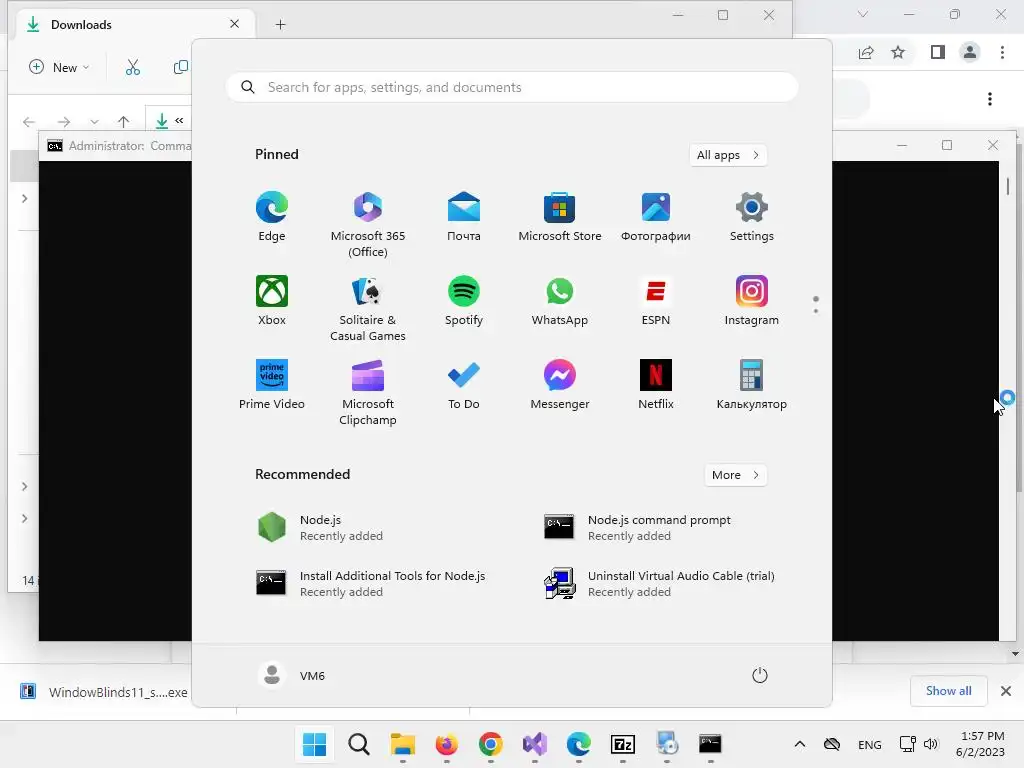Expand the first File Explorer navigation pane item
This screenshot has height=768, width=1024.
coord(24,199)
